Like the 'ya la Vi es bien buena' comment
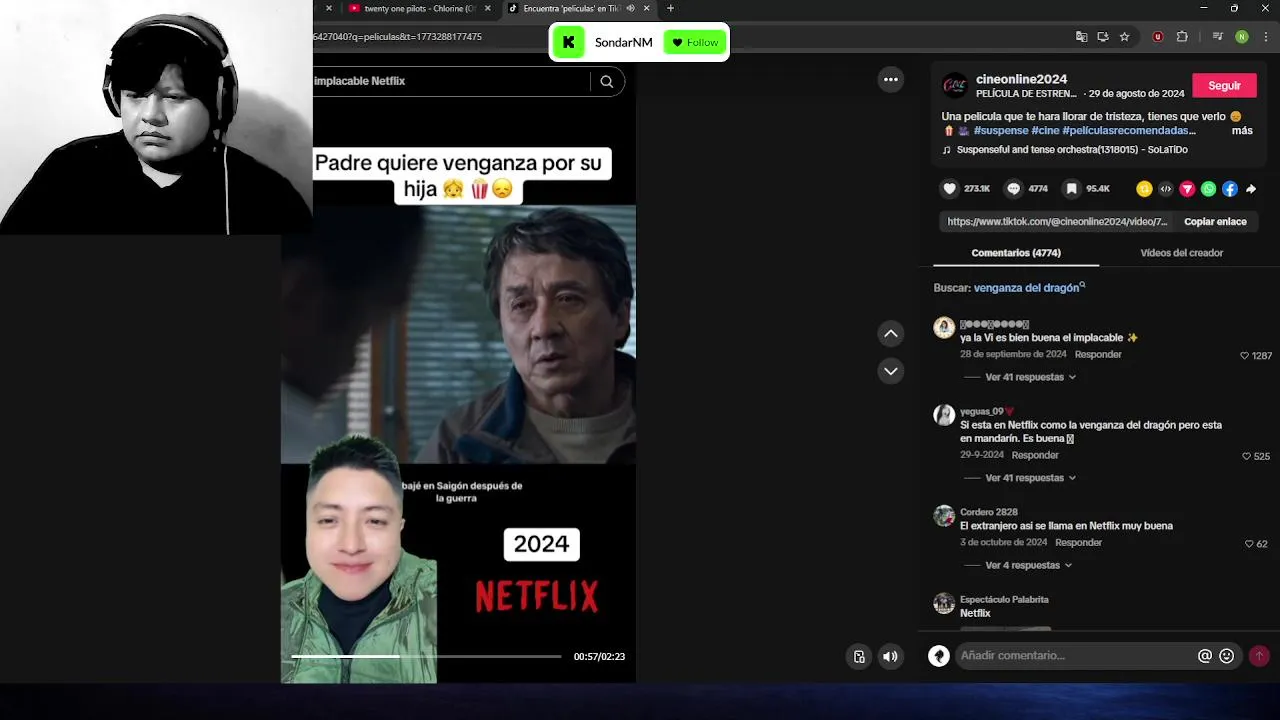The height and width of the screenshot is (720, 1280). coord(1245,356)
